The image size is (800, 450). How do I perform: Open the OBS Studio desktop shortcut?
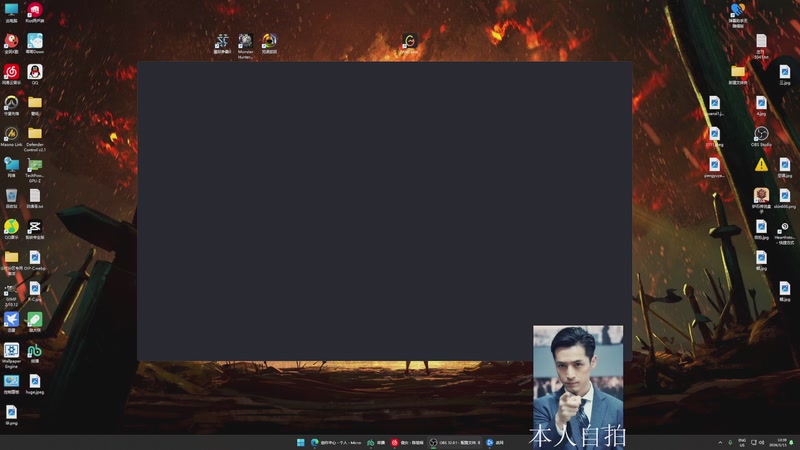click(x=761, y=136)
